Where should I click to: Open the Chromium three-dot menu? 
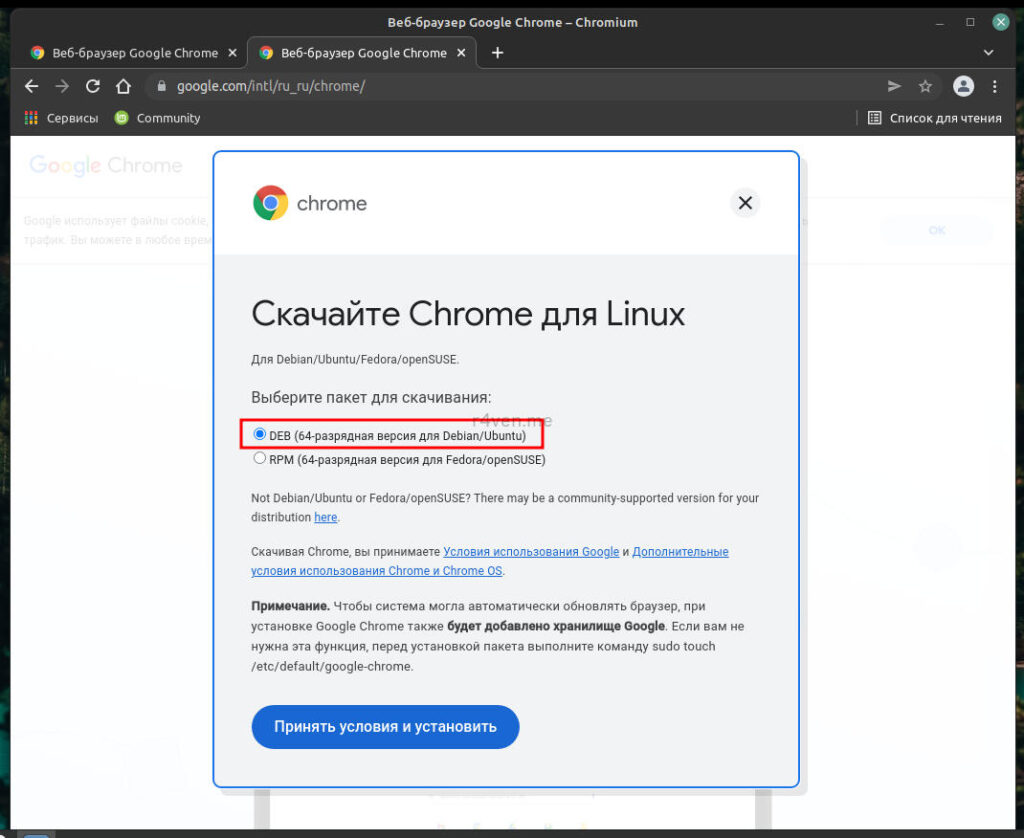pos(994,86)
